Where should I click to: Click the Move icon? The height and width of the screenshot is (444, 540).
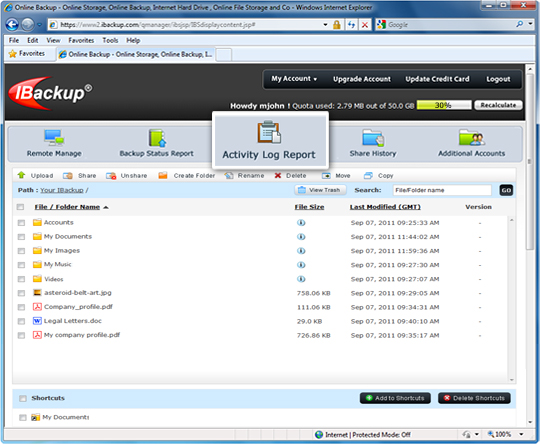[326, 176]
